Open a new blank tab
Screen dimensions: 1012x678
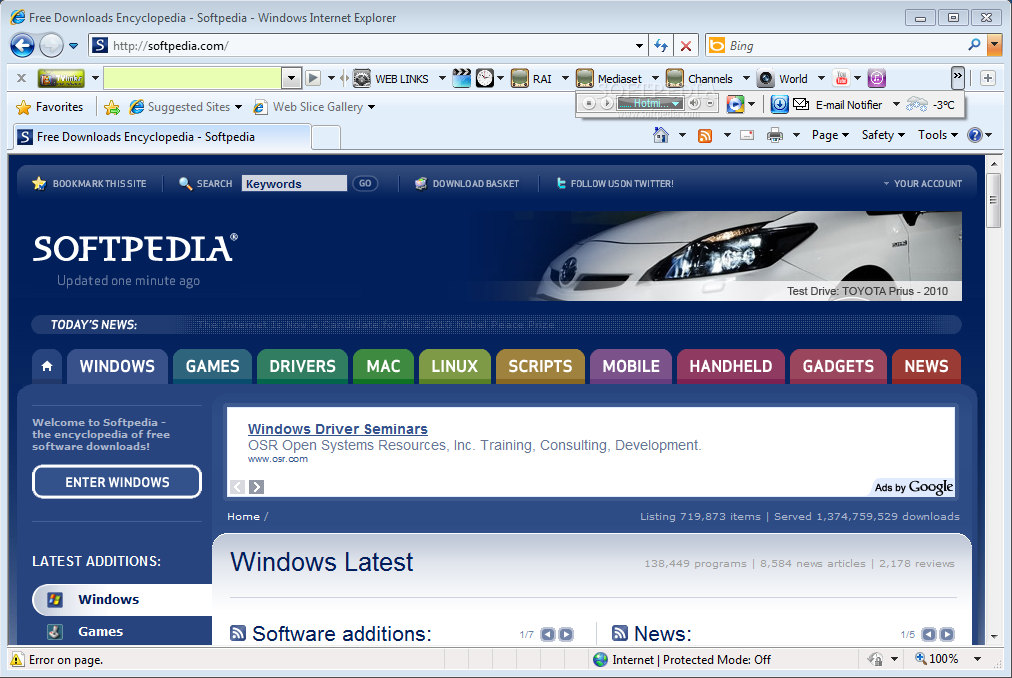[x=326, y=137]
